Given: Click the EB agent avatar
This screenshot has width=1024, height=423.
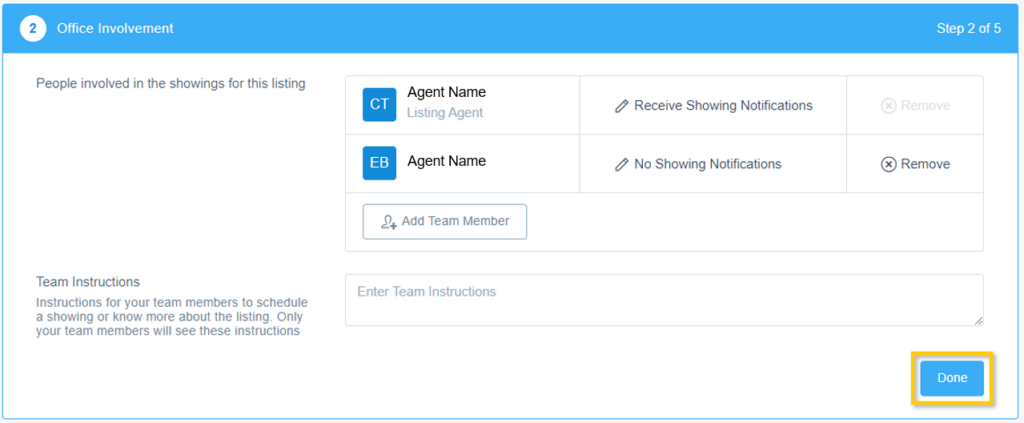Looking at the screenshot, I should tap(380, 163).
